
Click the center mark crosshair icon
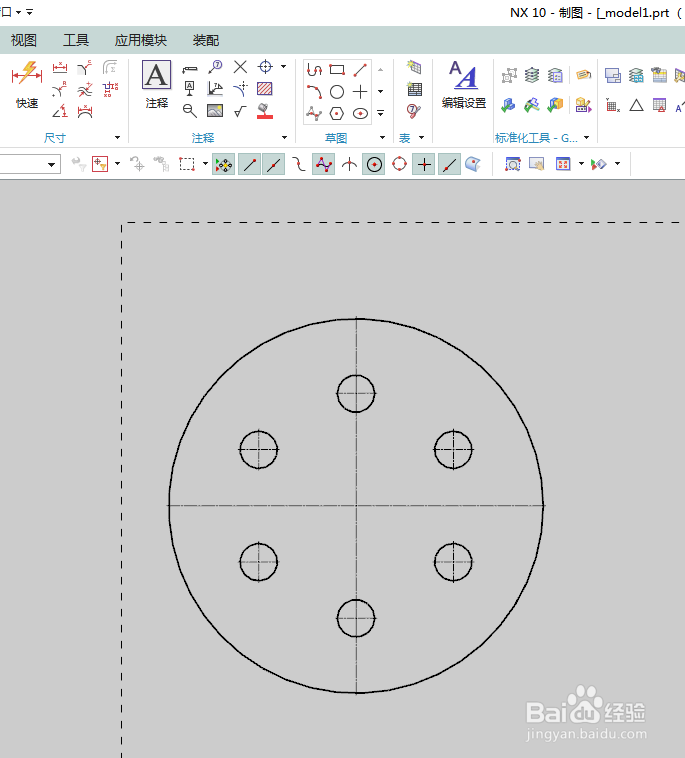coord(265,67)
